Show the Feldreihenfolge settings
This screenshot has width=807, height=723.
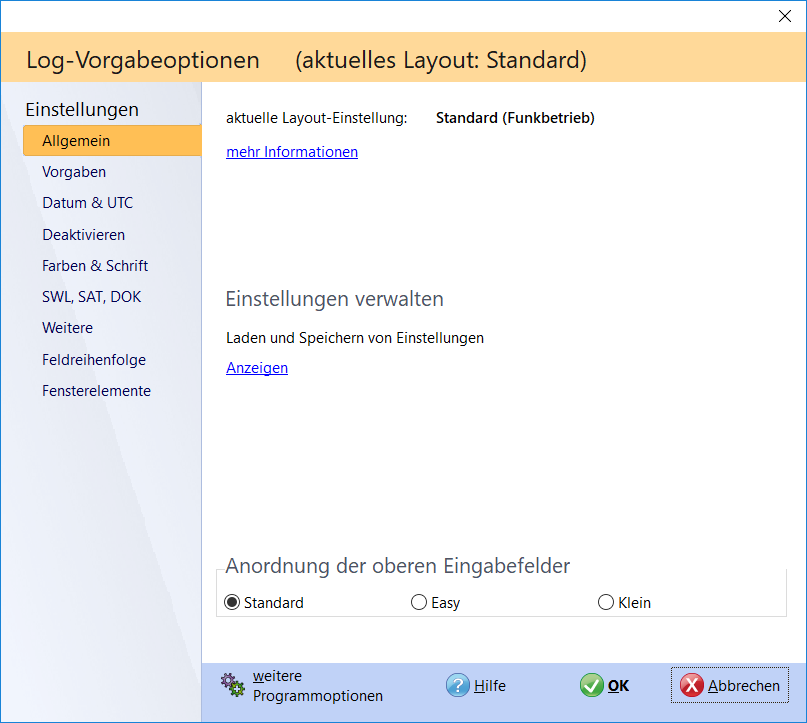click(x=94, y=360)
